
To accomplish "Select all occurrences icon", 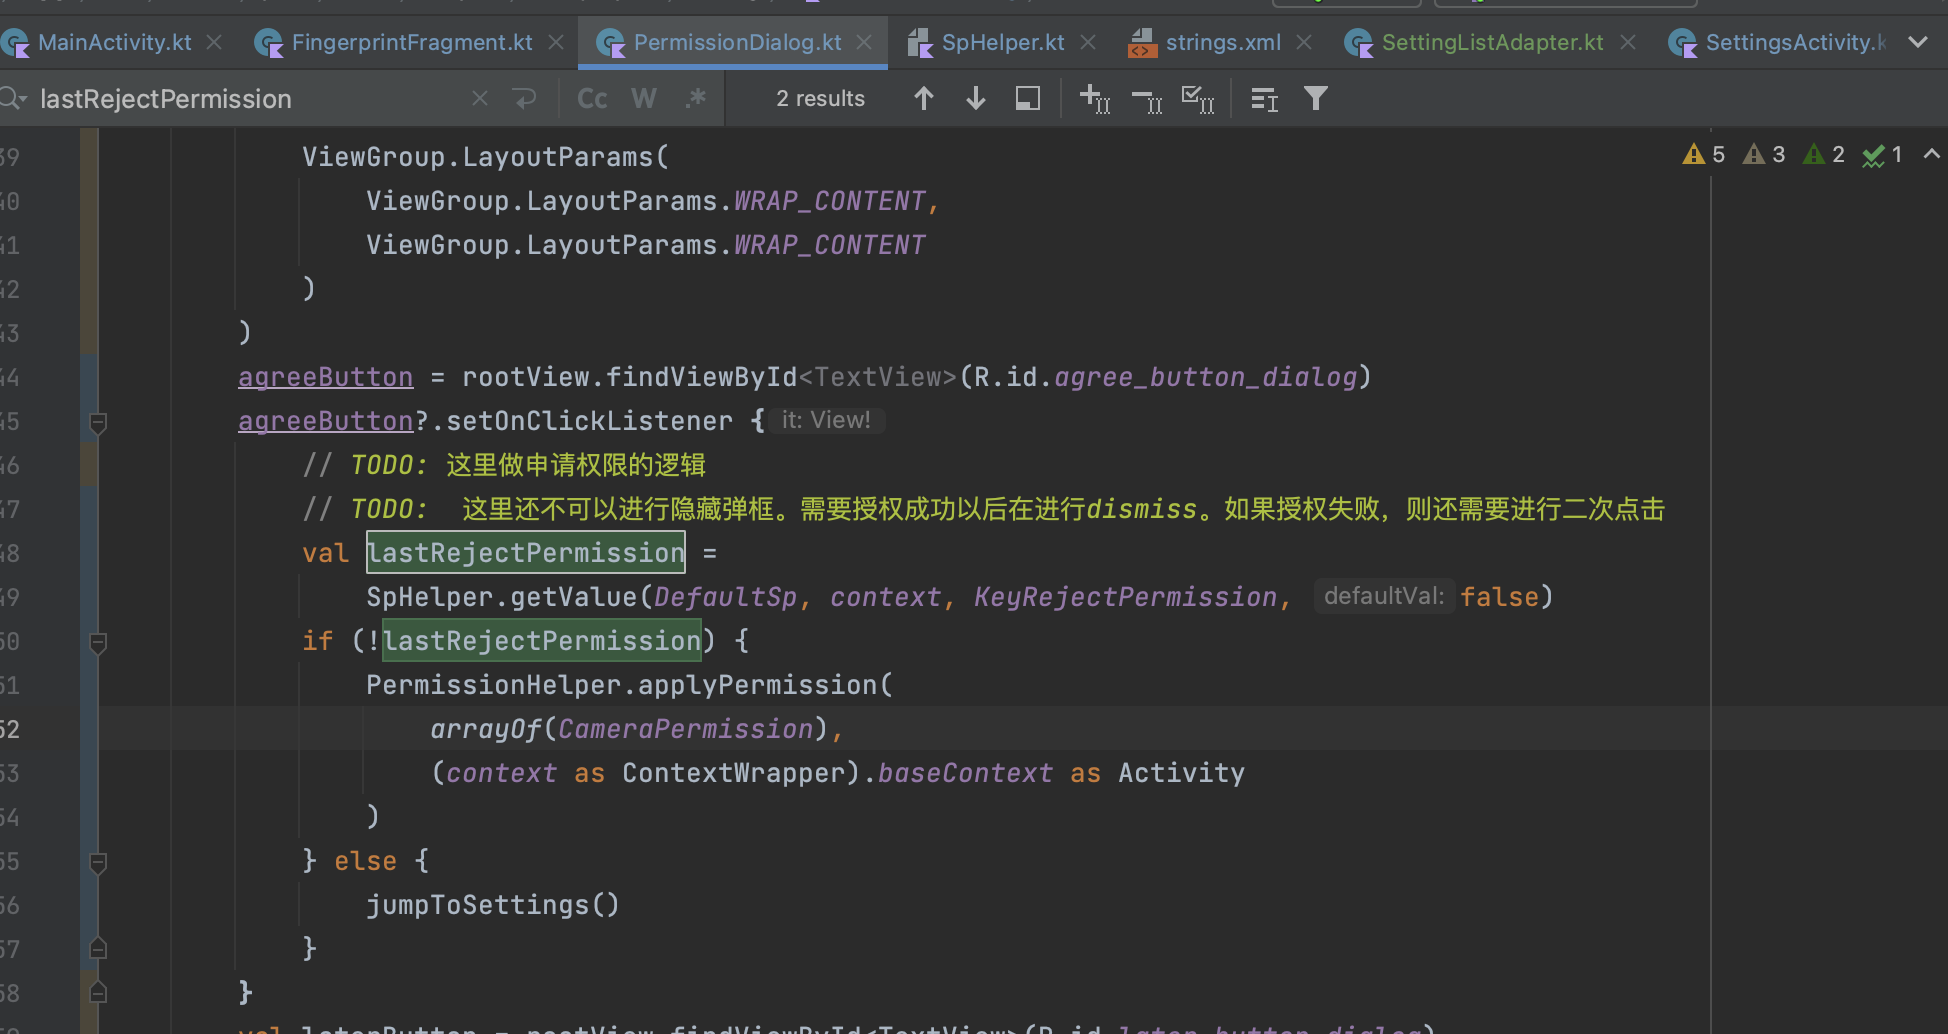I will pyautogui.click(x=1198, y=98).
